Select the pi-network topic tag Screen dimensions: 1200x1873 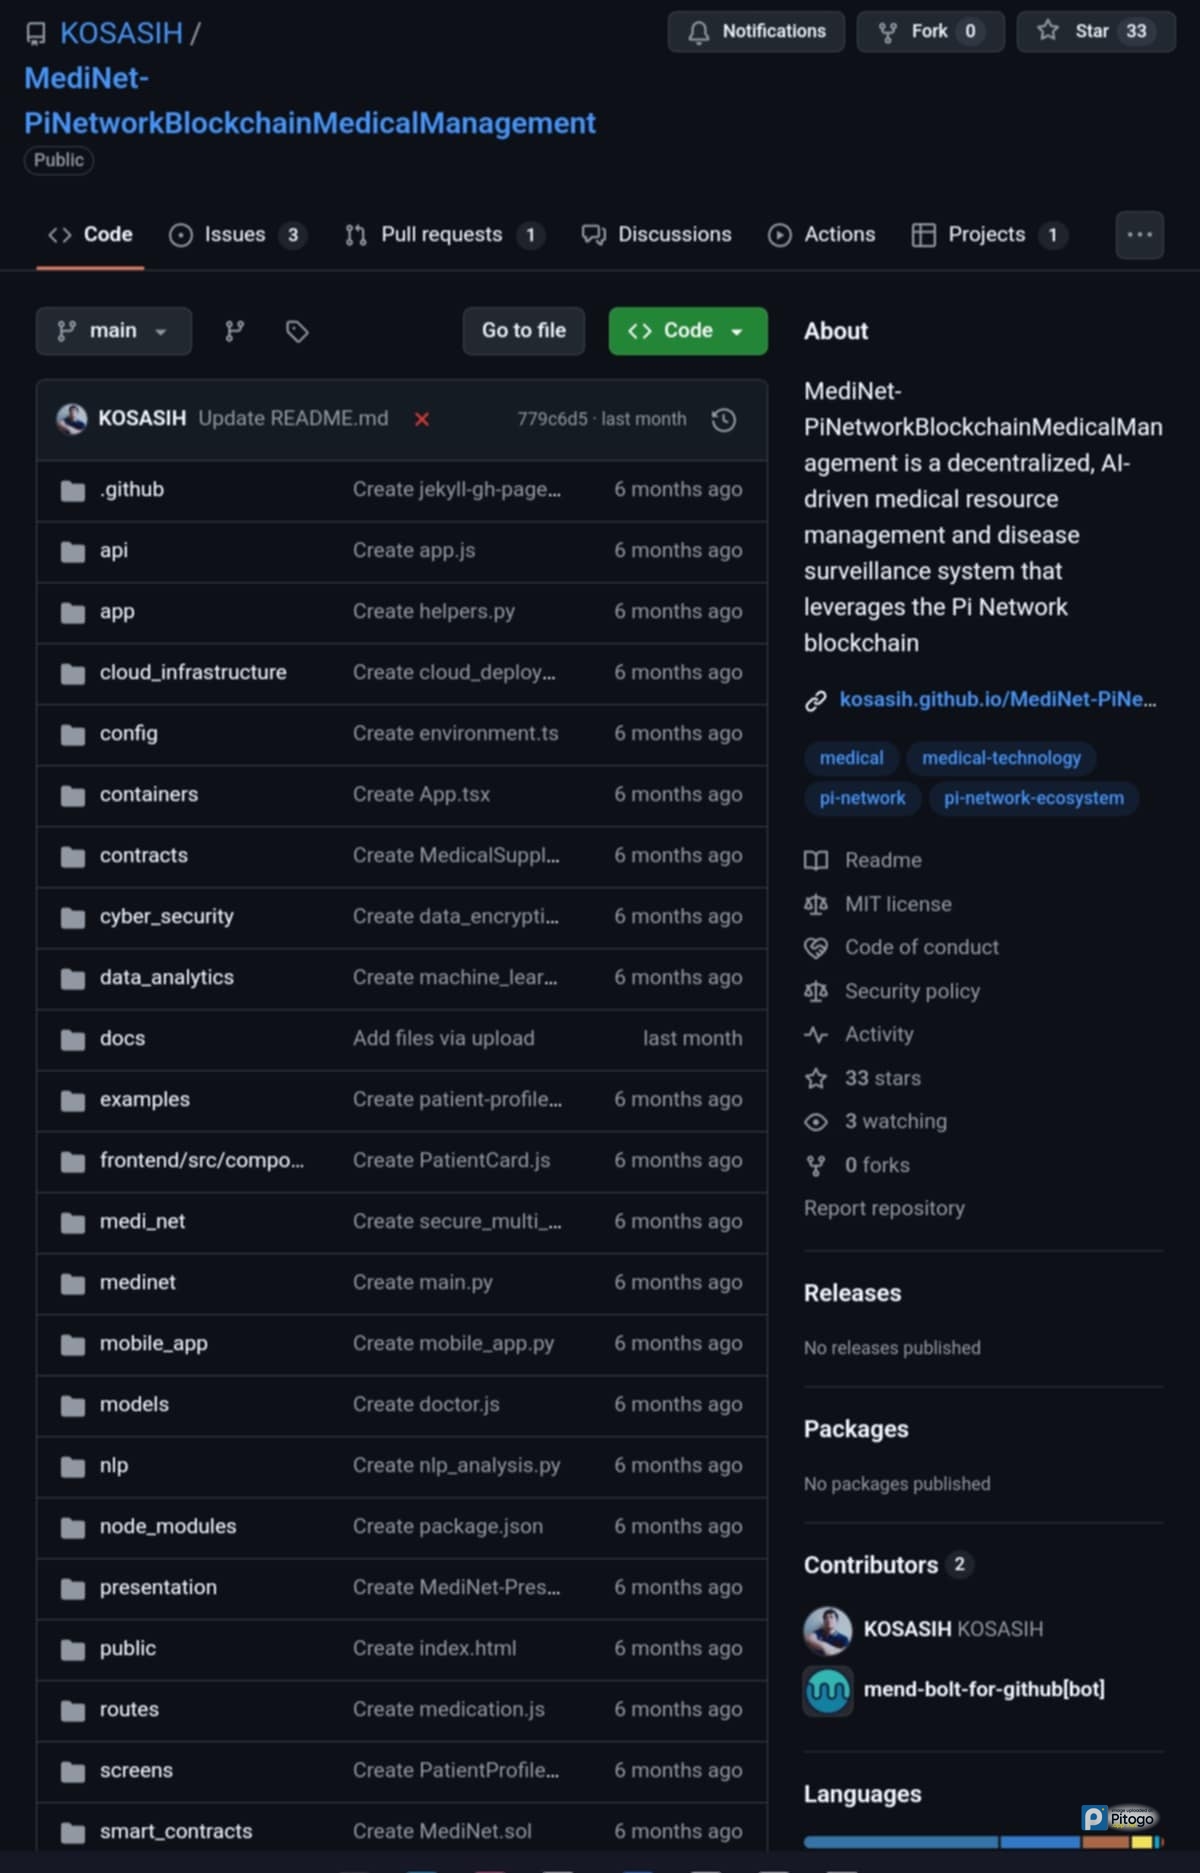click(x=862, y=798)
